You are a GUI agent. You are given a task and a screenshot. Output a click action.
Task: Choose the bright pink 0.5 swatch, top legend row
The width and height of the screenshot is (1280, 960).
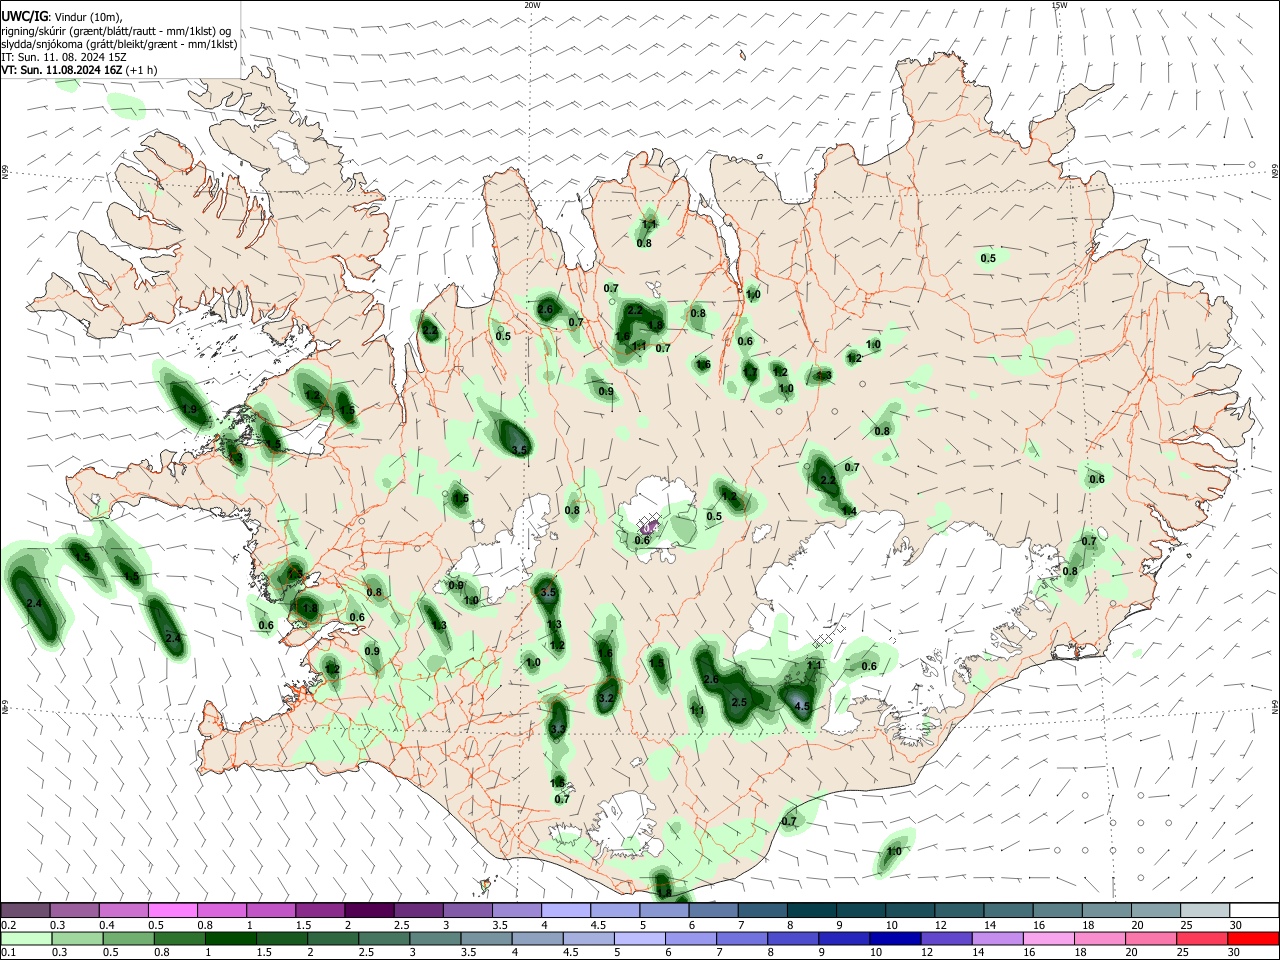click(x=173, y=911)
